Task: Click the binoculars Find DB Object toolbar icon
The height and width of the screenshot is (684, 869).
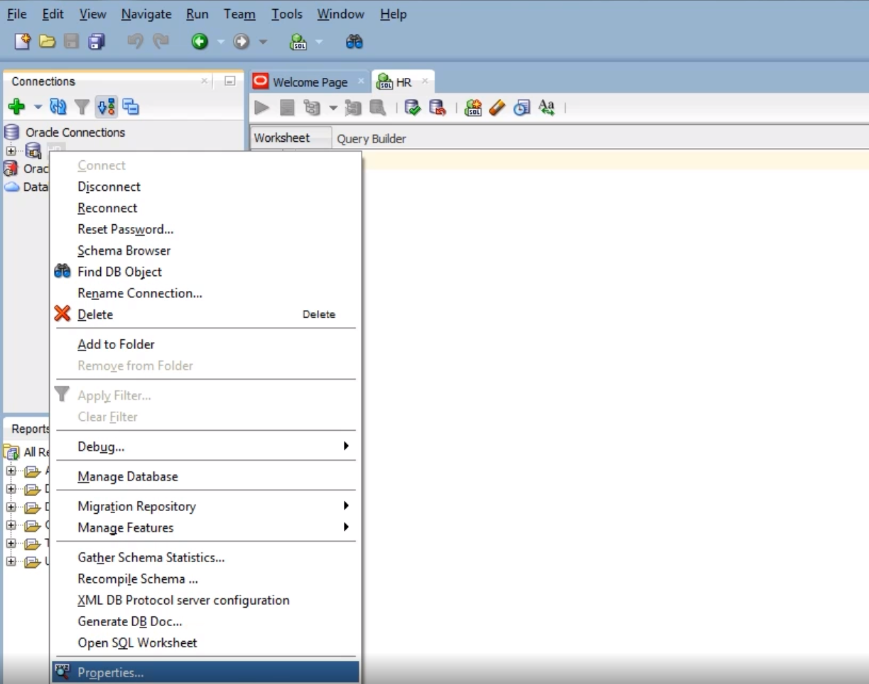Action: tap(354, 41)
